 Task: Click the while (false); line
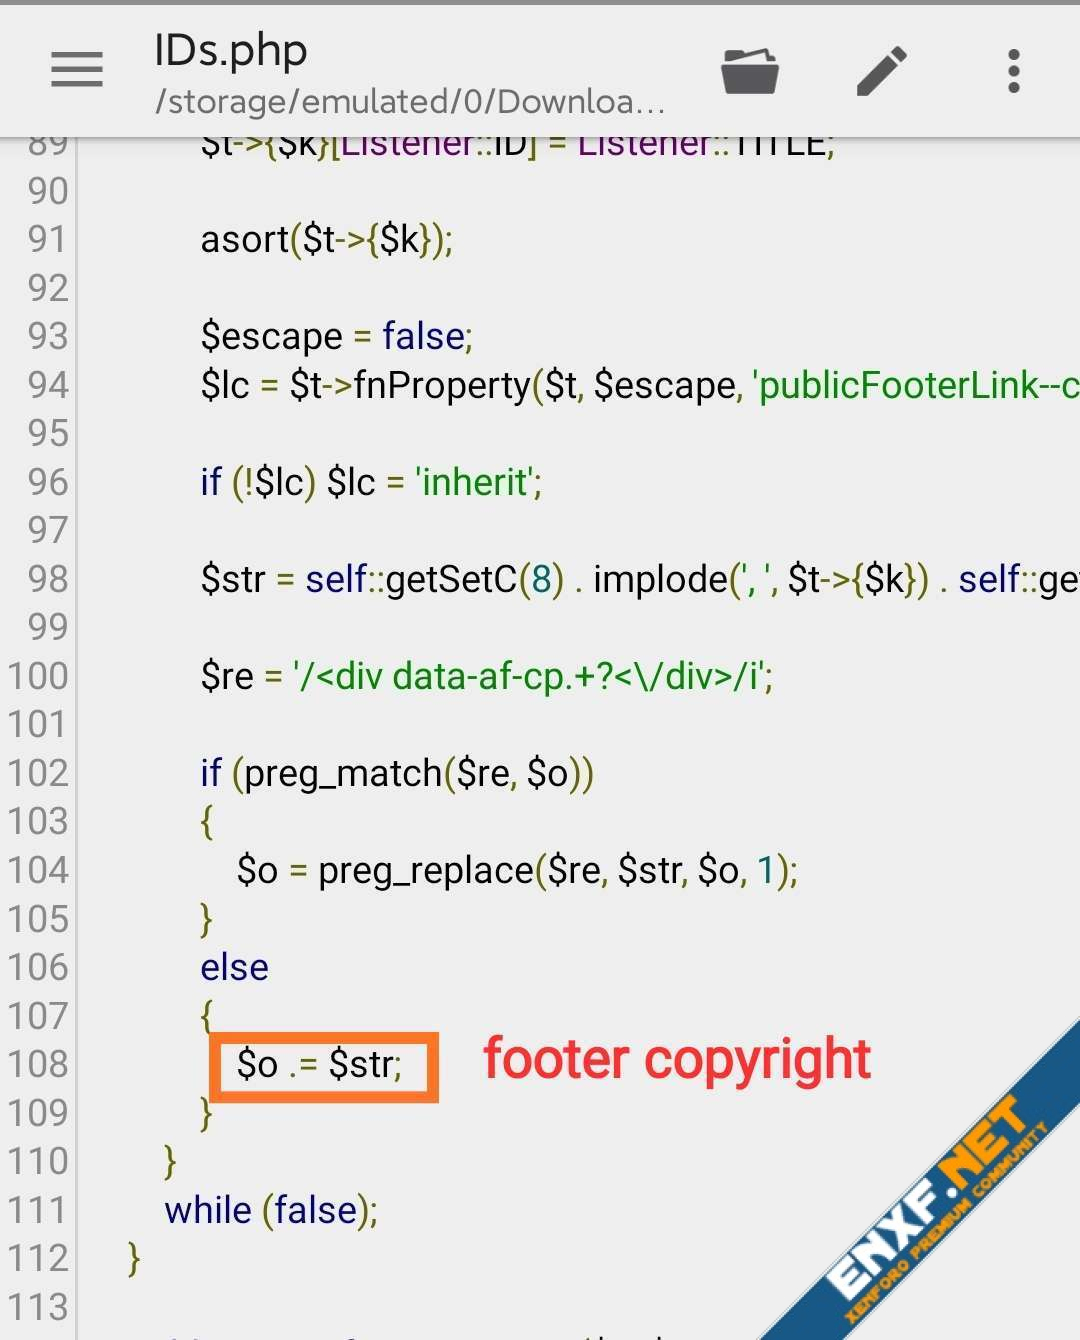[x=271, y=1211]
